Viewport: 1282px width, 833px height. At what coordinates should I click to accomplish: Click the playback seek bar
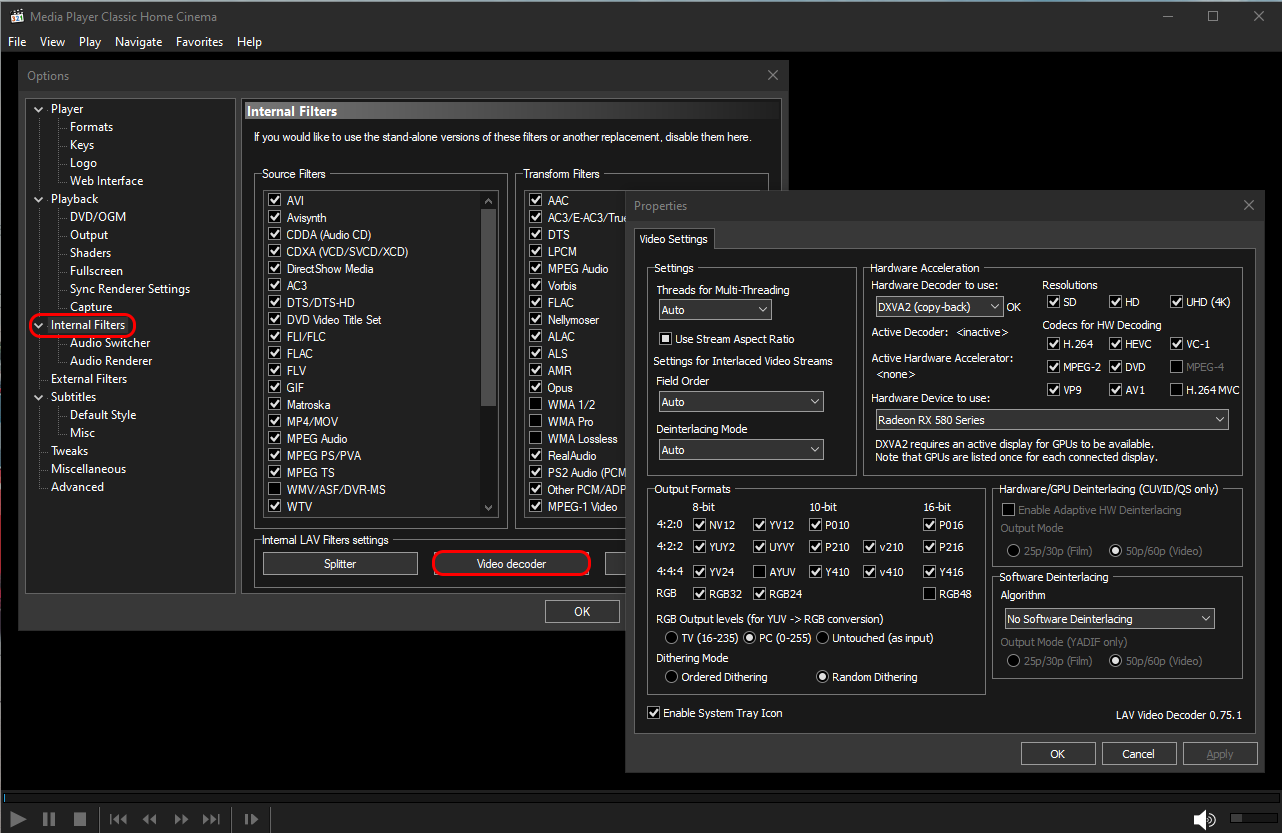pyautogui.click(x=640, y=798)
